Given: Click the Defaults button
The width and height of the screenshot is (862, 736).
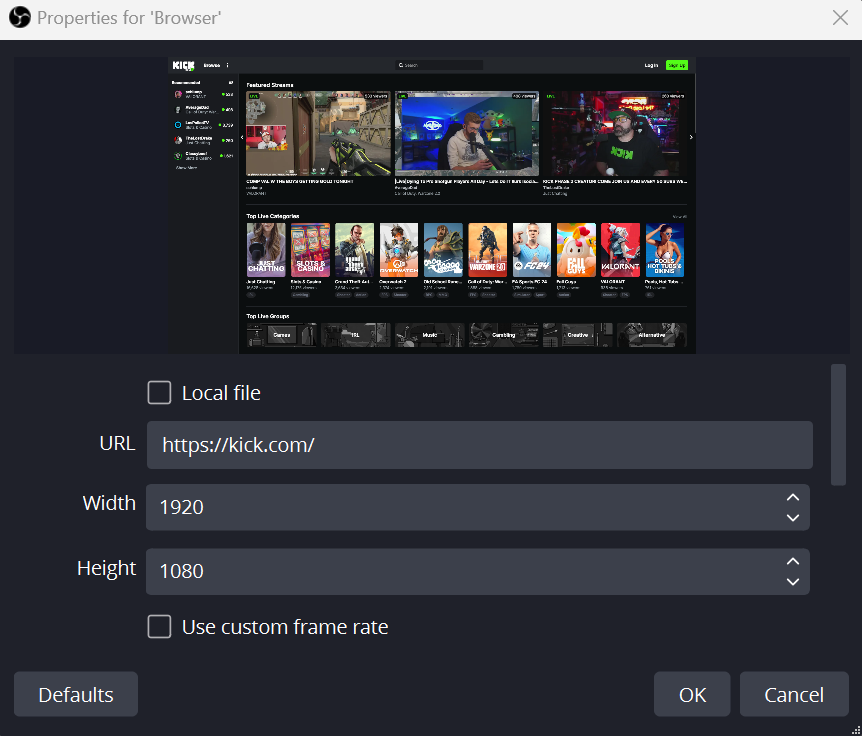Looking at the screenshot, I should [75, 693].
